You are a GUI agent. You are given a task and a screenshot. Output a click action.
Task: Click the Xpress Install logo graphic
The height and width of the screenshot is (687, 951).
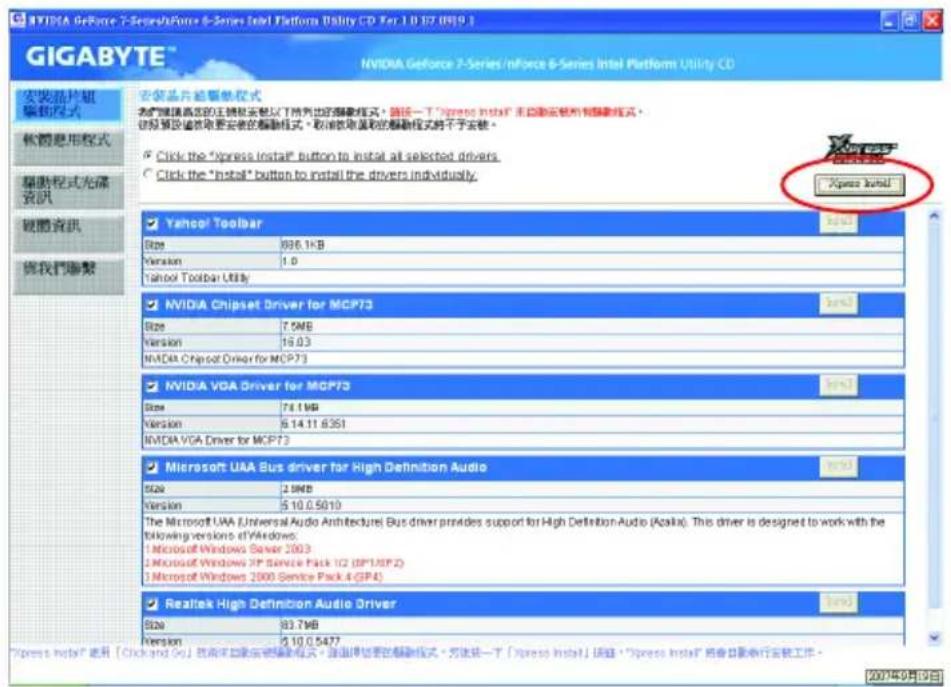pyautogui.click(x=860, y=149)
